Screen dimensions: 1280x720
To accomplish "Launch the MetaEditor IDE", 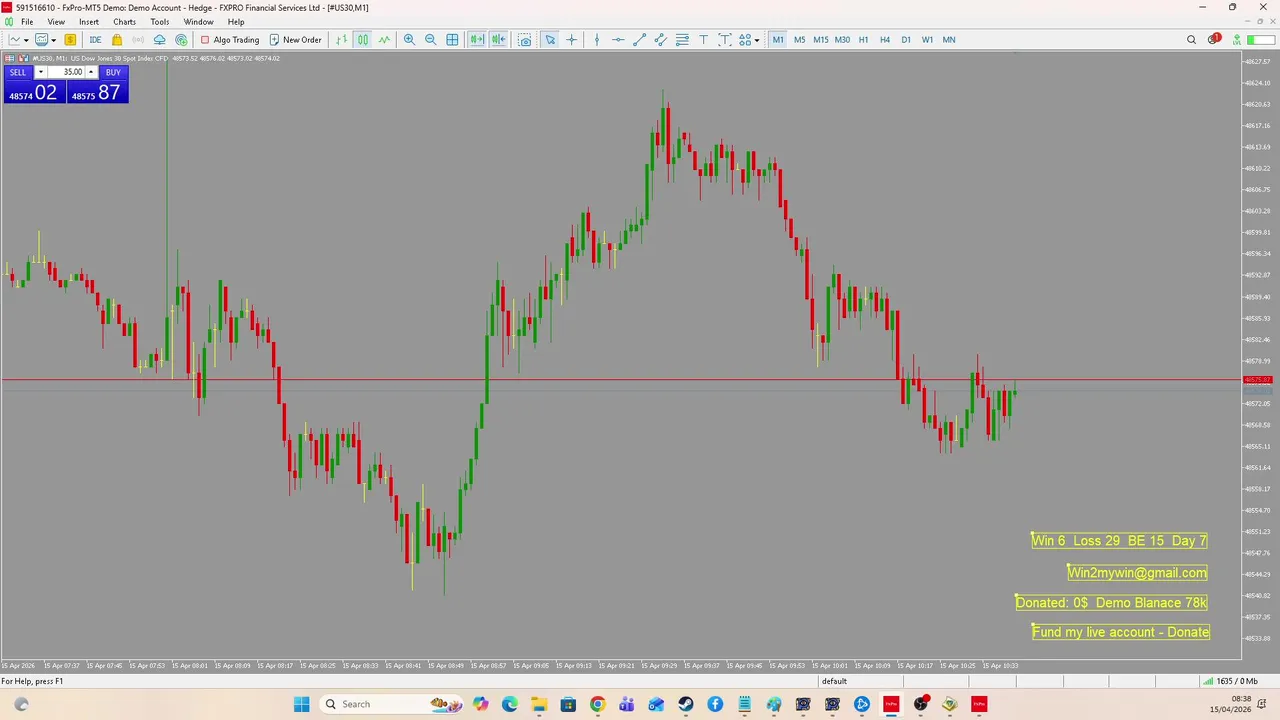I will (95, 40).
